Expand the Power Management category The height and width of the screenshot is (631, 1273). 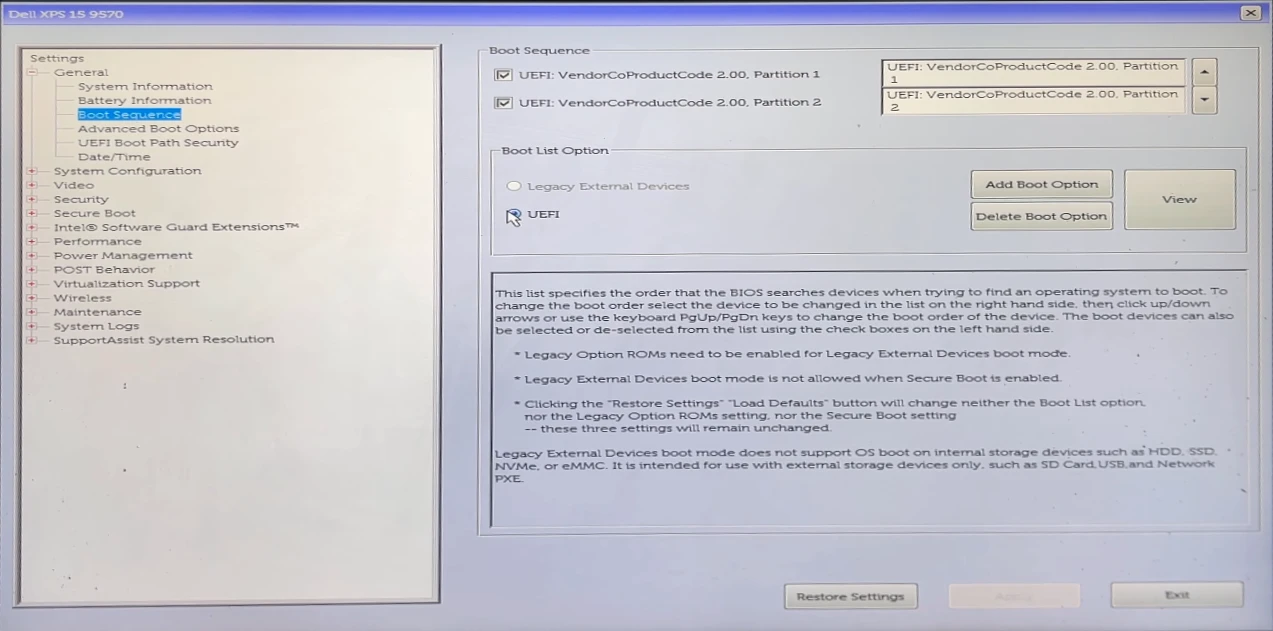[32, 256]
